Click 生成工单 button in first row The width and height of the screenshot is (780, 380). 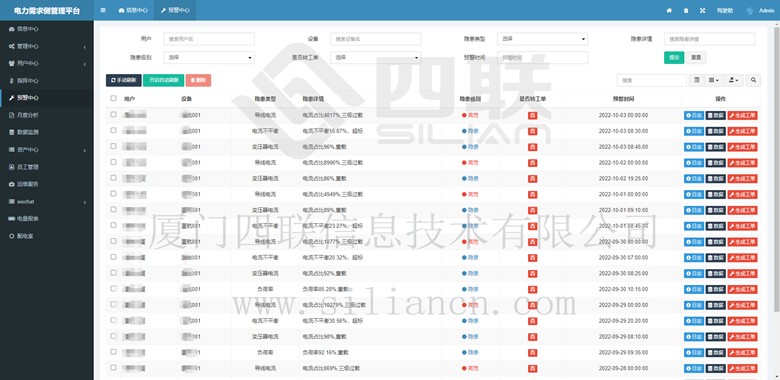[743, 115]
